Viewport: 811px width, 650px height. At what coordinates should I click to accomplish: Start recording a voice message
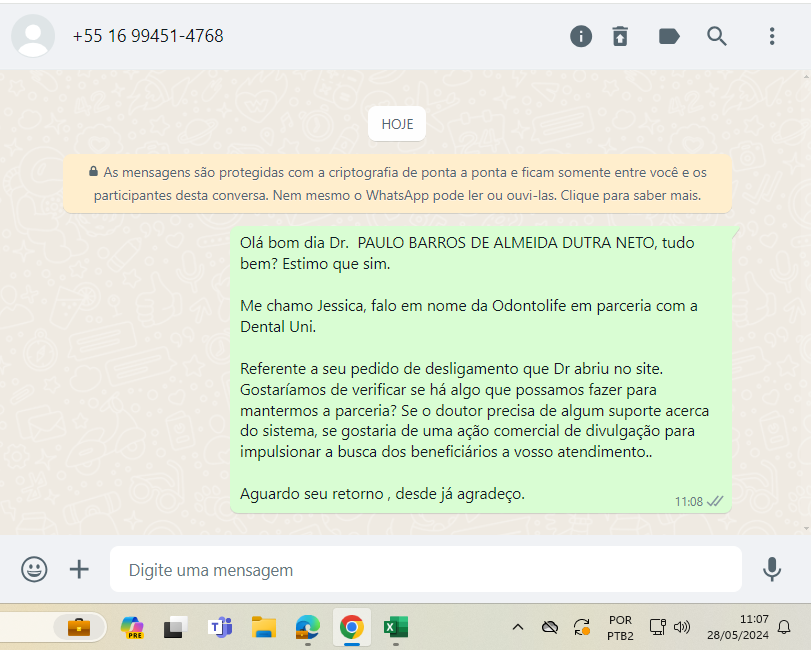click(x=772, y=569)
